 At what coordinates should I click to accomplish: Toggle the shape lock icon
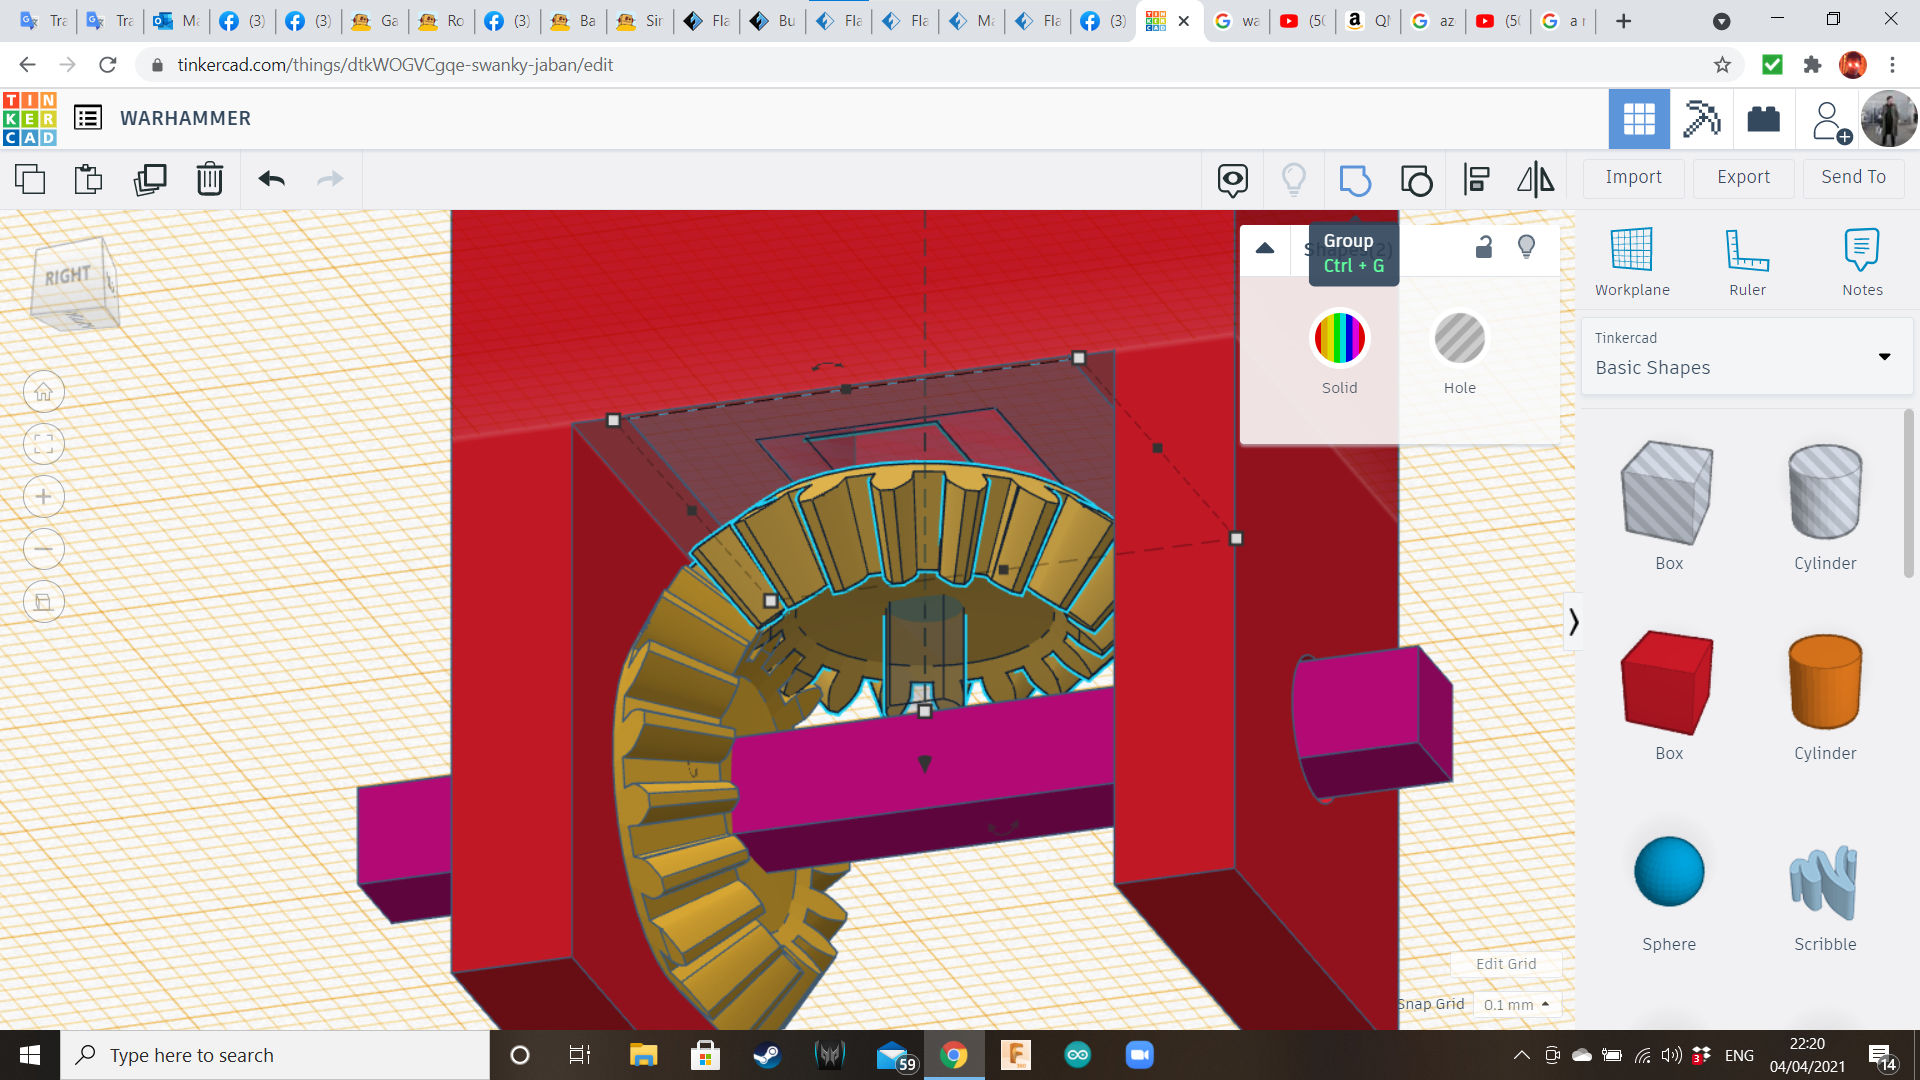pyautogui.click(x=1484, y=247)
